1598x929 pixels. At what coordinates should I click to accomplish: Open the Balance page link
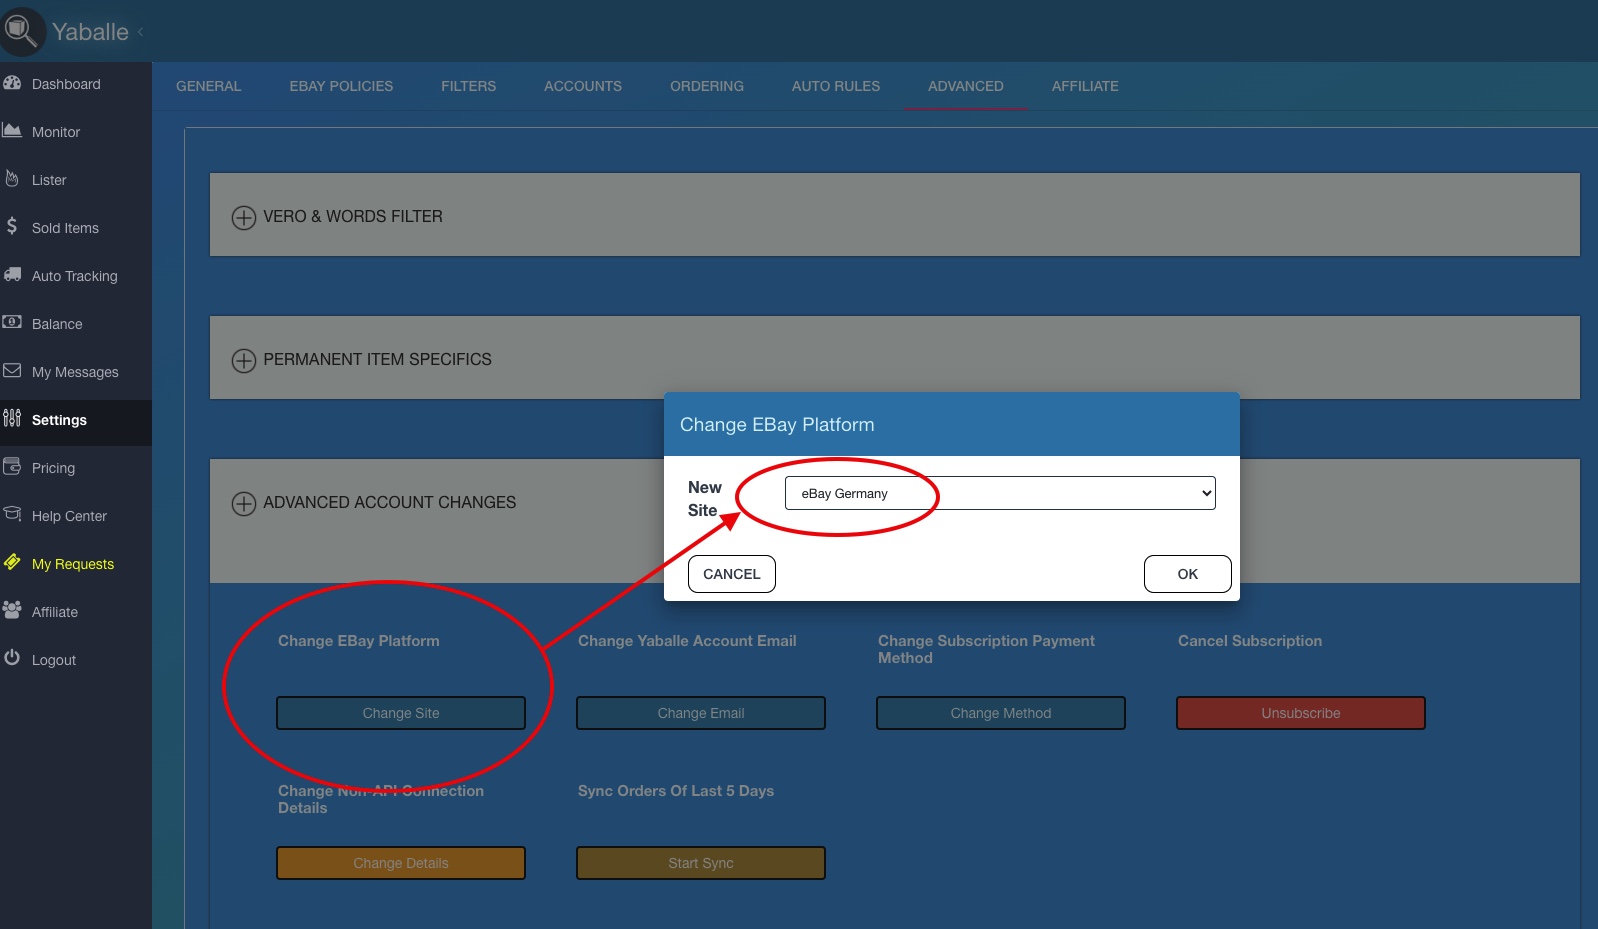tap(57, 324)
